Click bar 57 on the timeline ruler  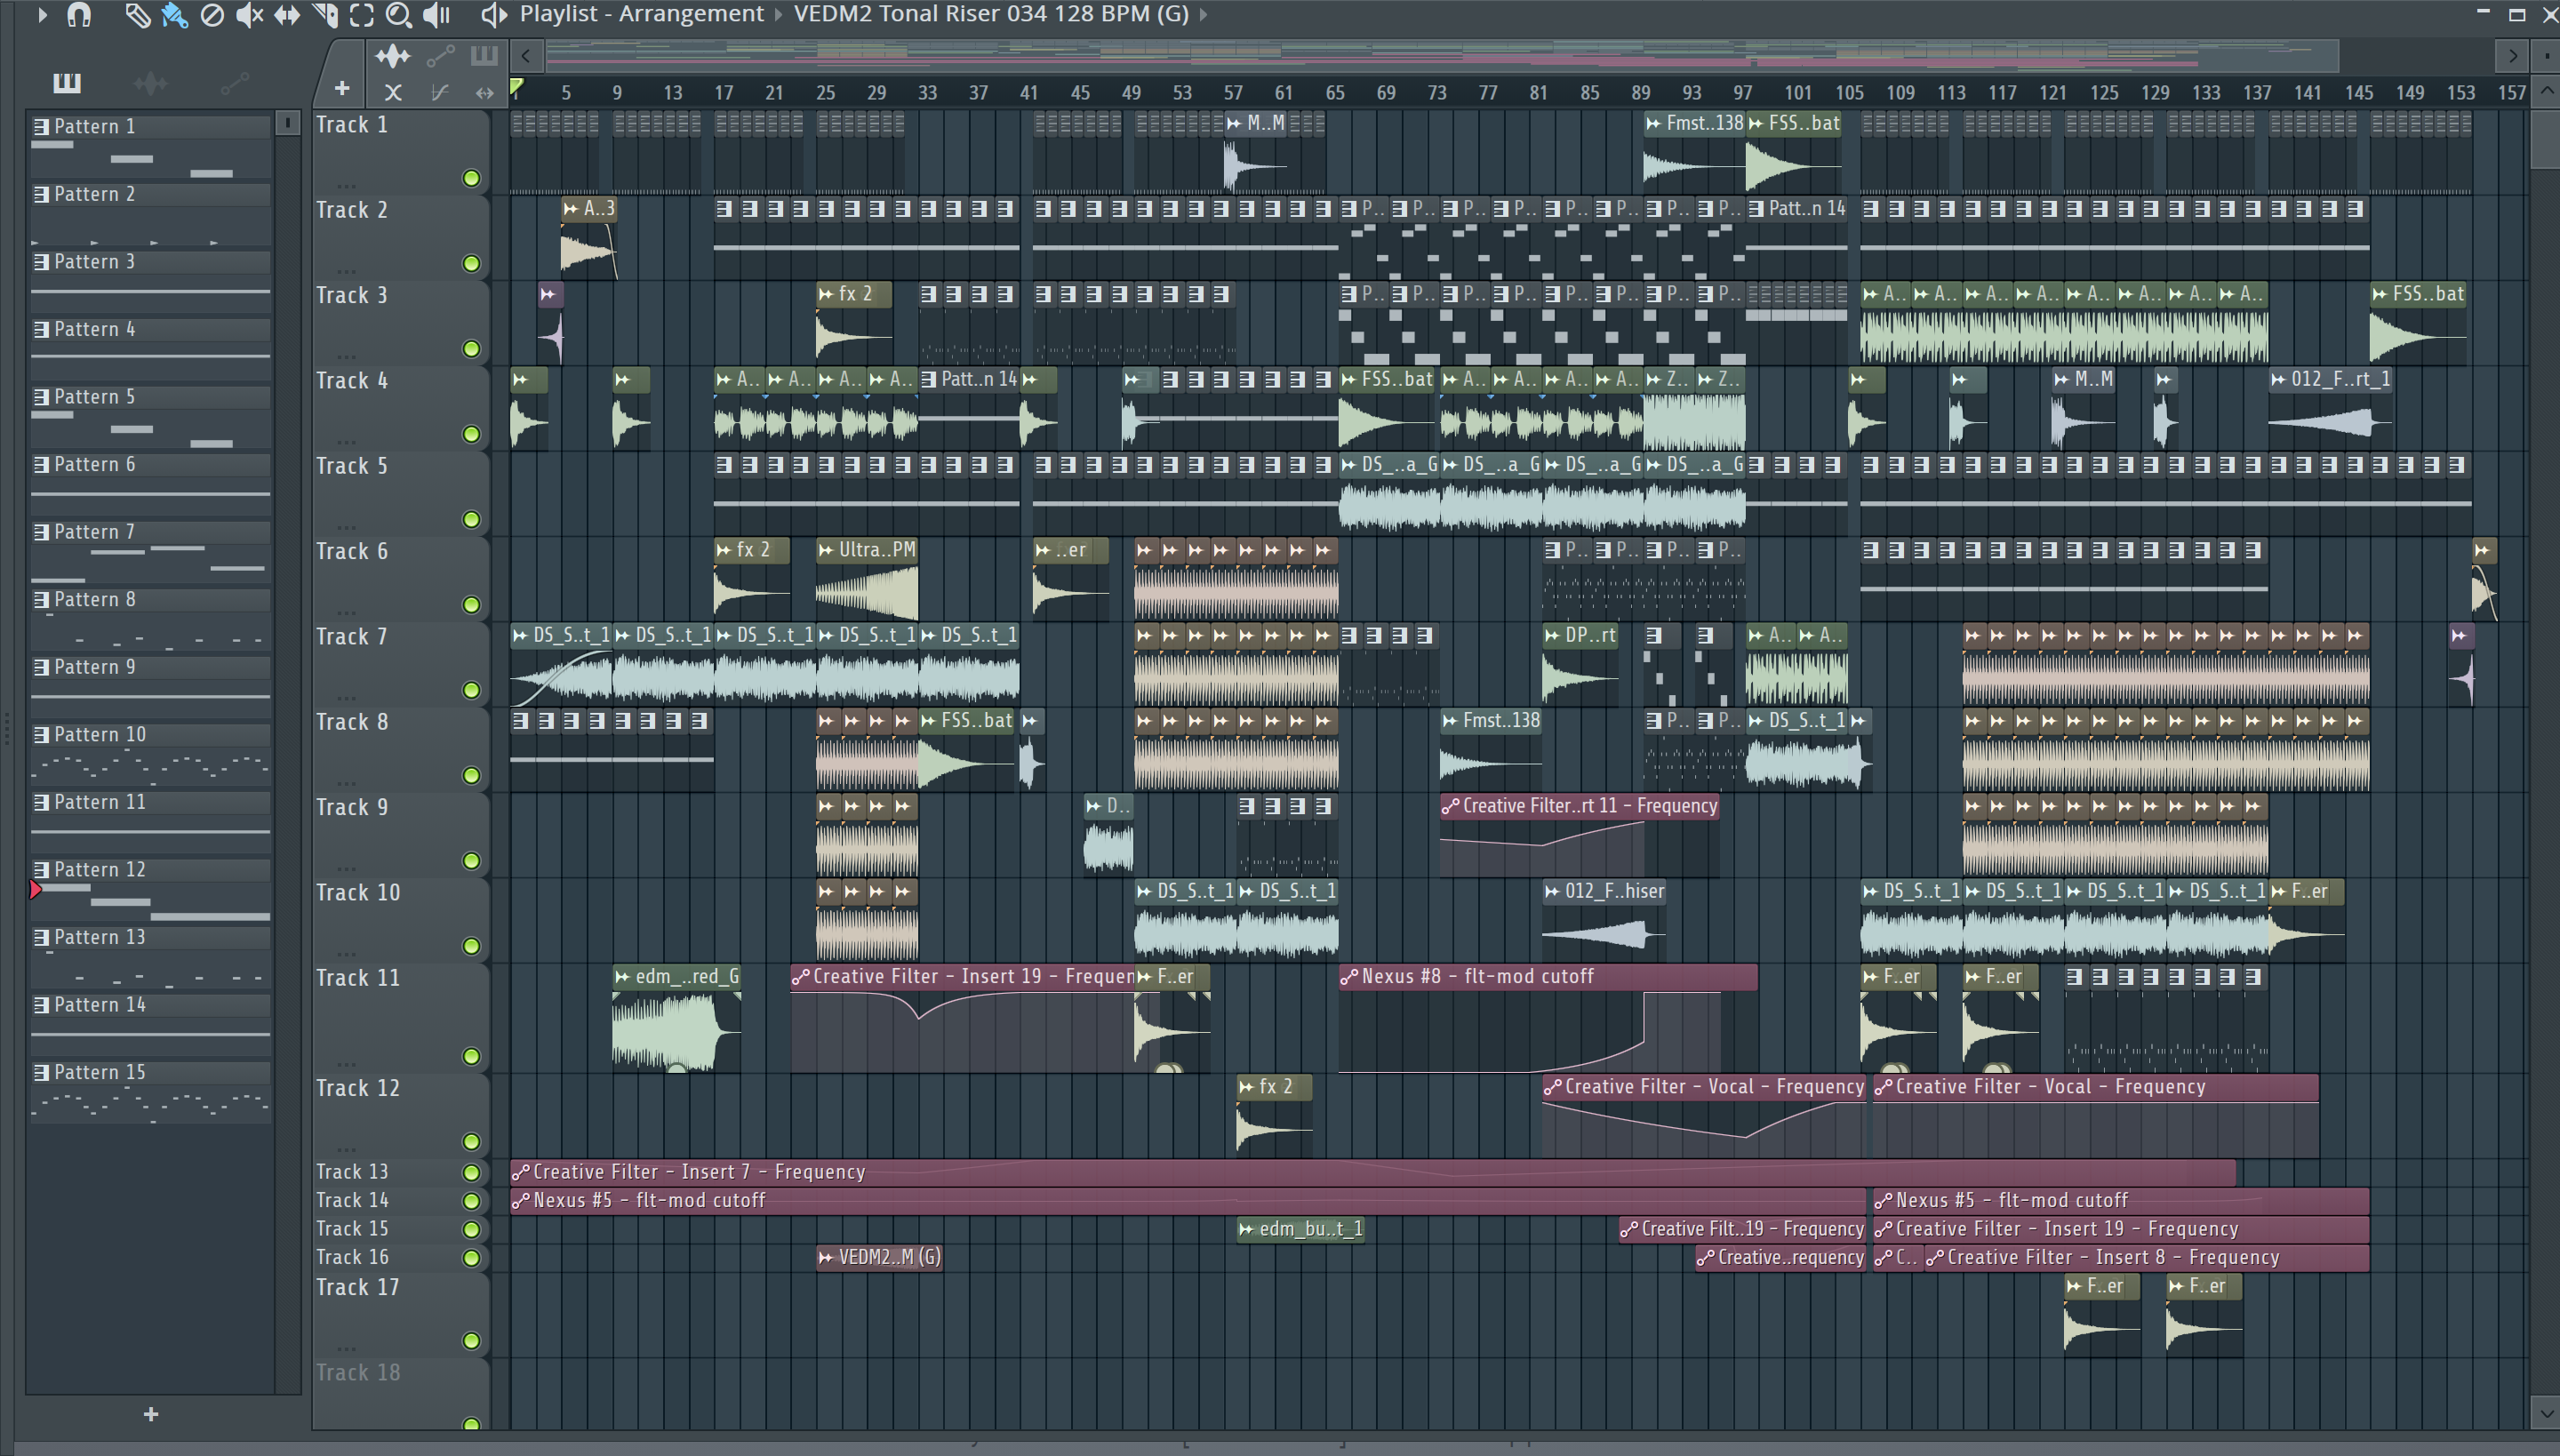tap(1233, 93)
